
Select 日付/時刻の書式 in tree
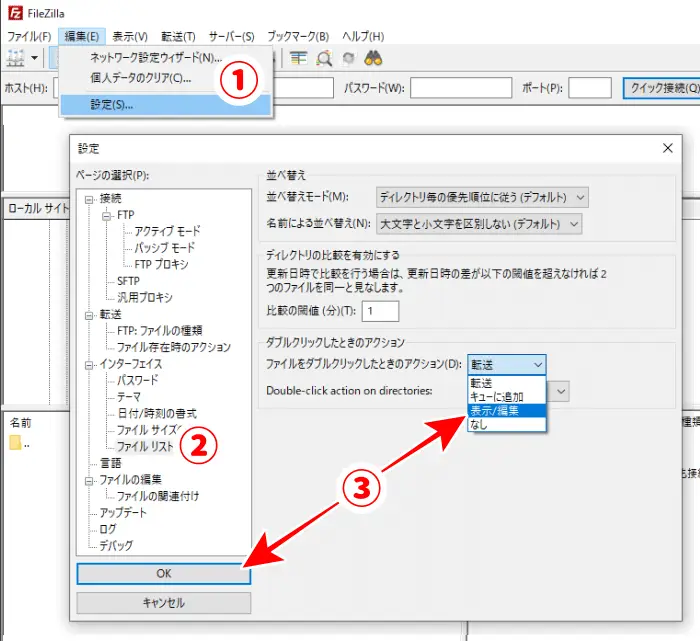157,413
